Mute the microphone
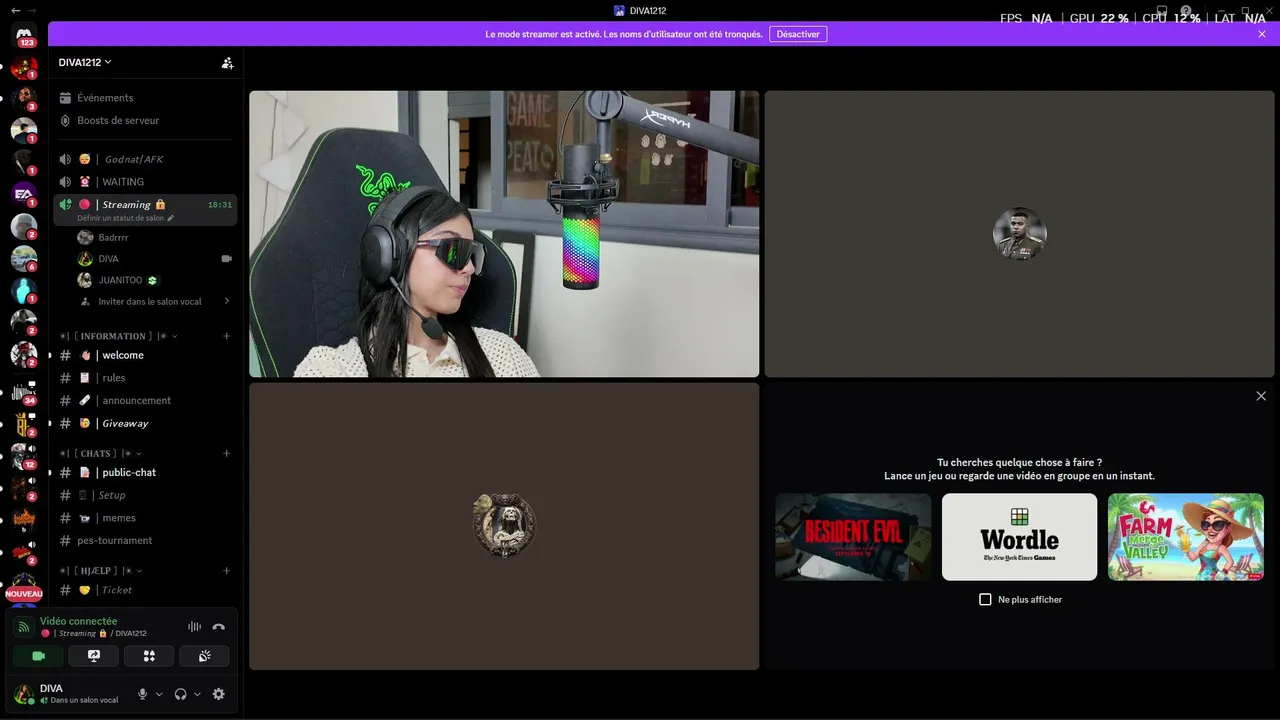The width and height of the screenshot is (1280, 720). coord(143,694)
